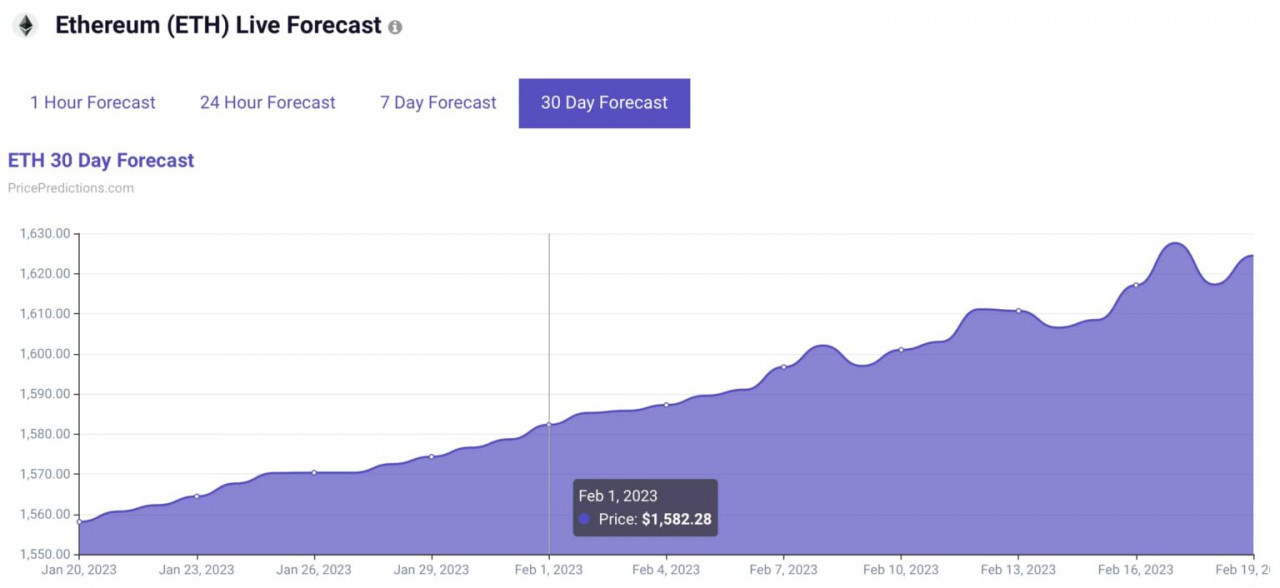Select the 30 Day Forecast tab
Viewport: 1280px width, 588px height.
click(x=604, y=103)
